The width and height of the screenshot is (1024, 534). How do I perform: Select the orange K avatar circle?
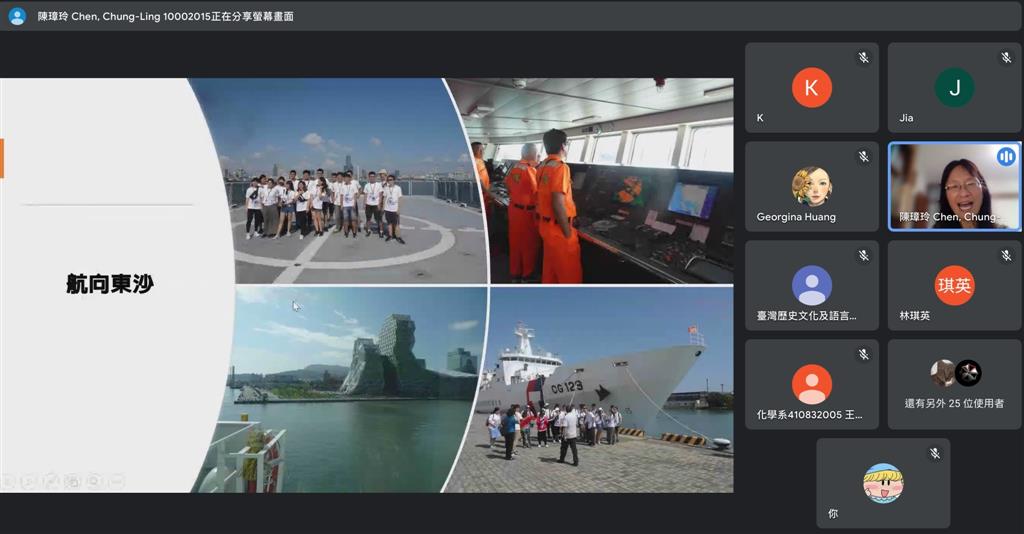coord(811,88)
